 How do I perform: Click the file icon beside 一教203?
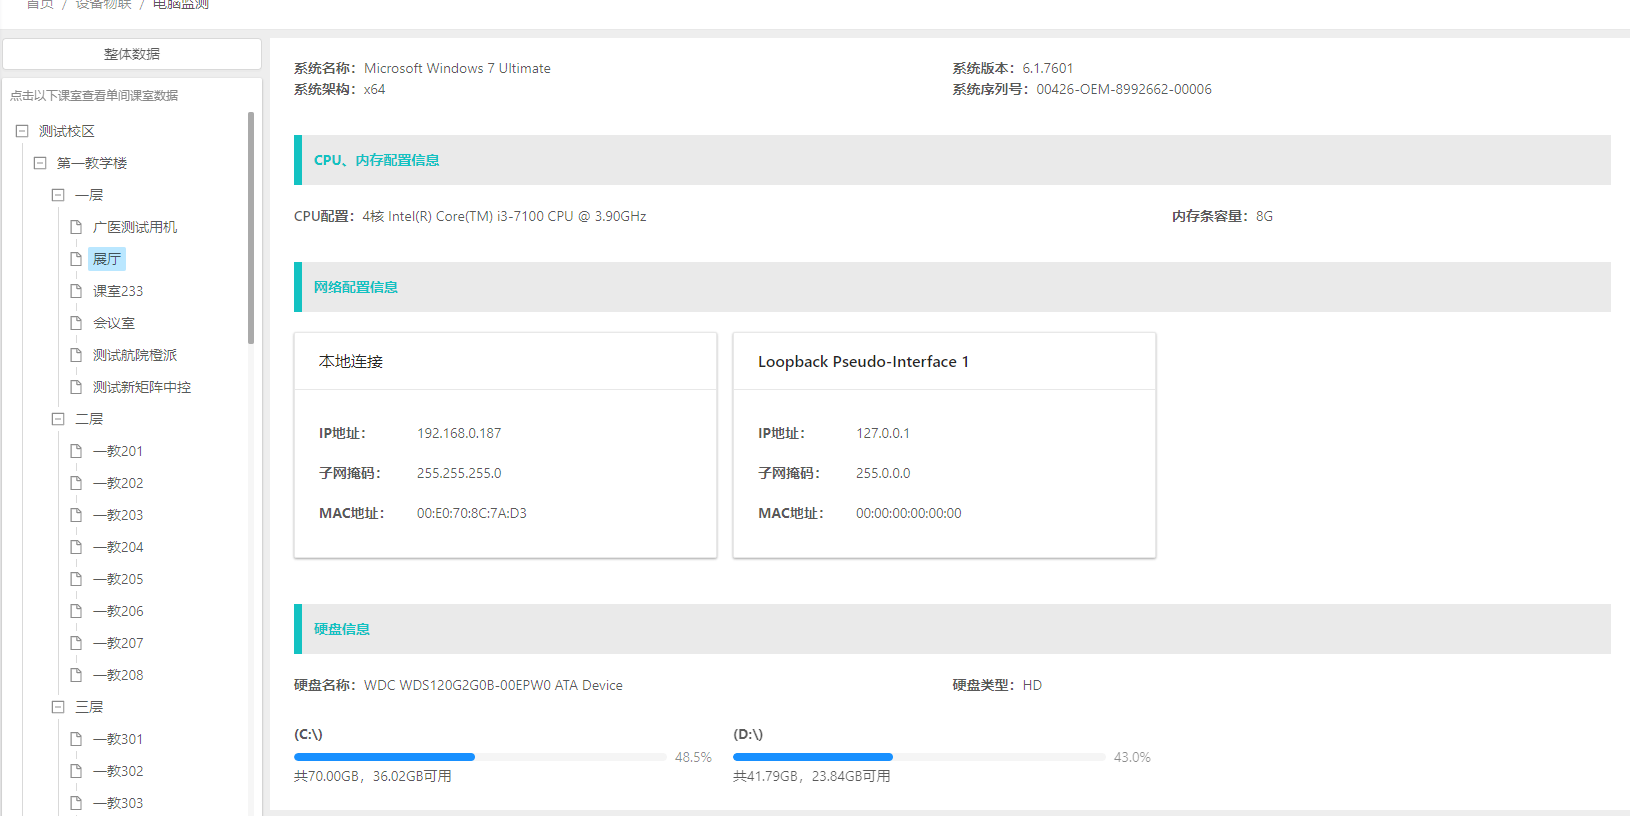[76, 515]
